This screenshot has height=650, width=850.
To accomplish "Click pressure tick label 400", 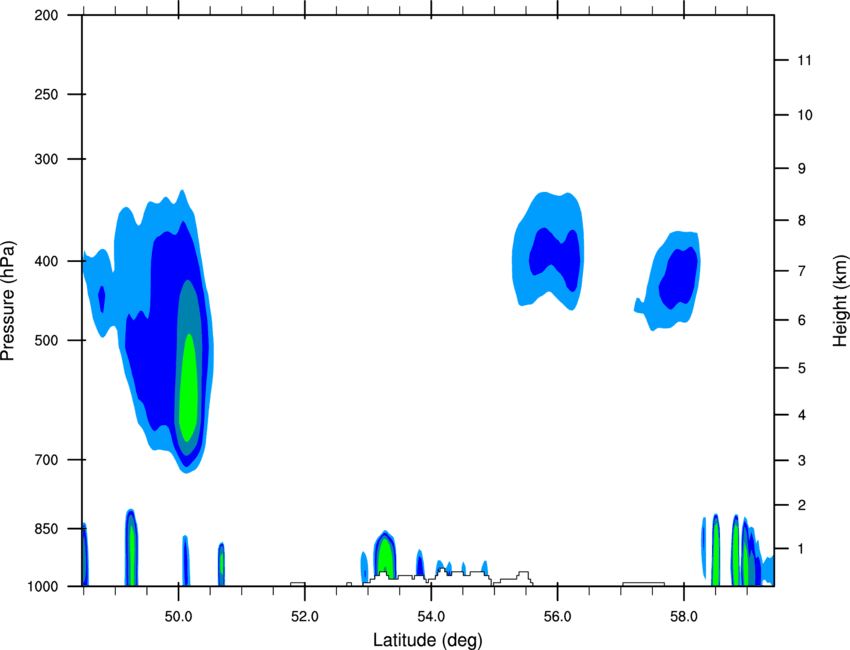I will [46, 261].
